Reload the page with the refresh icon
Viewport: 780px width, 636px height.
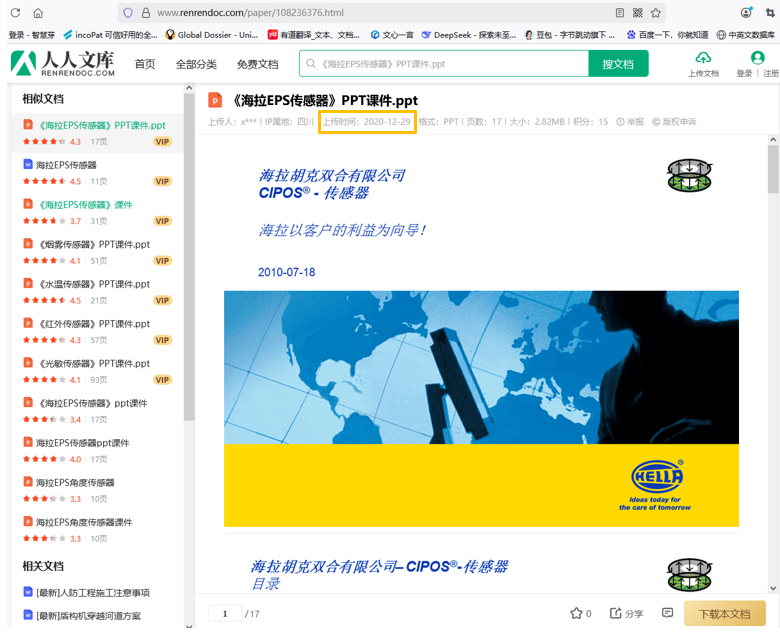coord(15,12)
